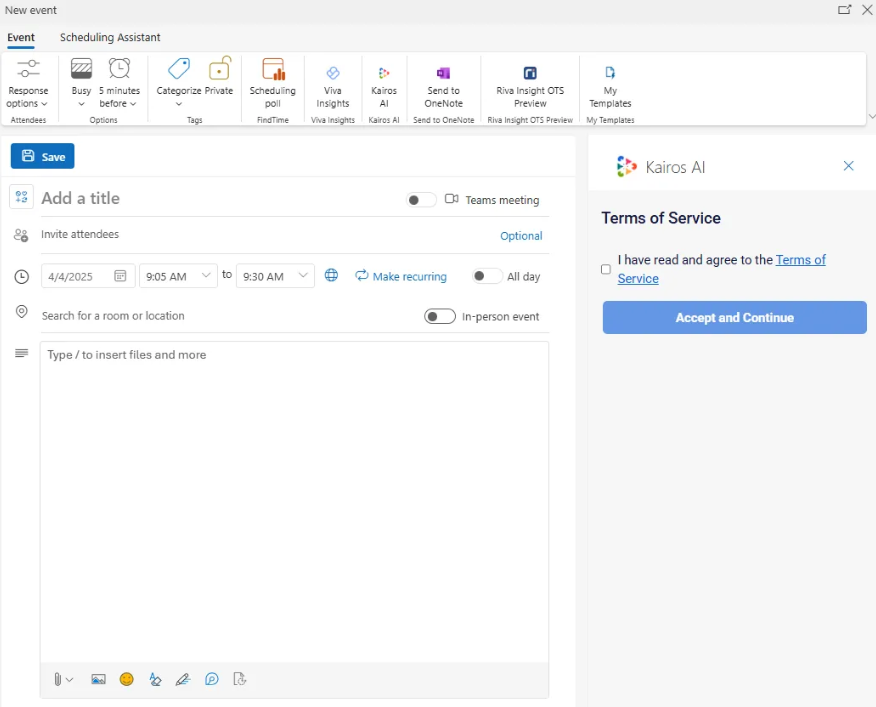Expand the Response options menu
The image size is (876, 707).
click(28, 83)
